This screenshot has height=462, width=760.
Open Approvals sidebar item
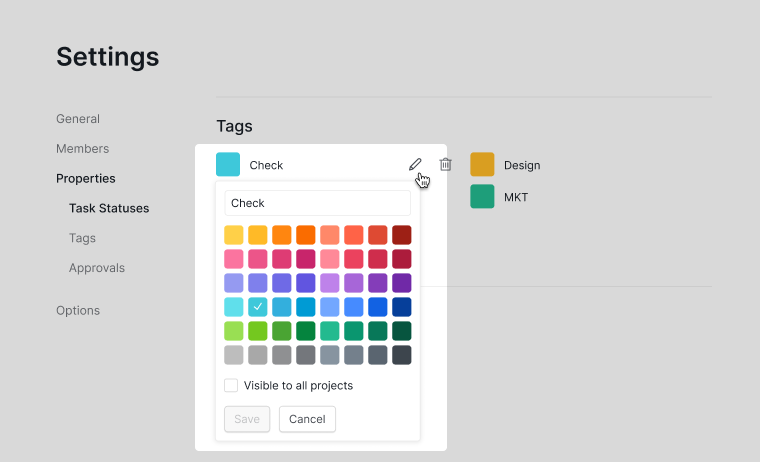[x=97, y=268]
